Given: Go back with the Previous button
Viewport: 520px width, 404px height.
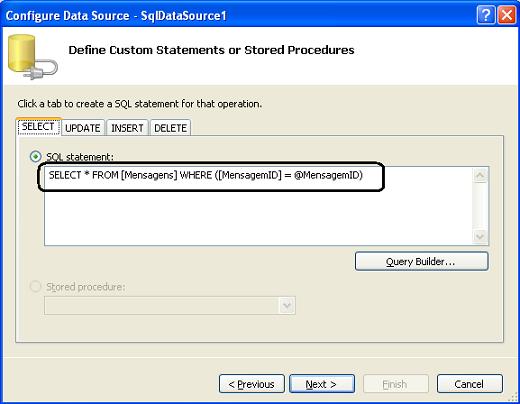Looking at the screenshot, I should [252, 384].
